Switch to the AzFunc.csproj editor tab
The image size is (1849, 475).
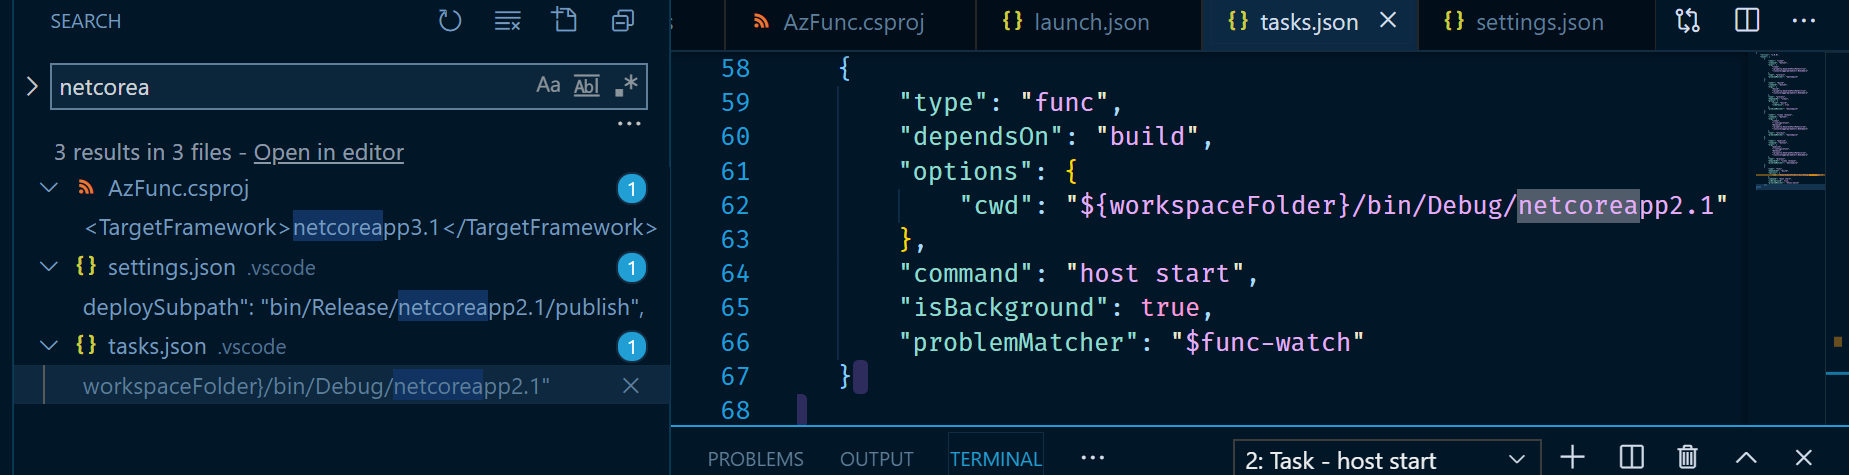pyautogui.click(x=850, y=23)
